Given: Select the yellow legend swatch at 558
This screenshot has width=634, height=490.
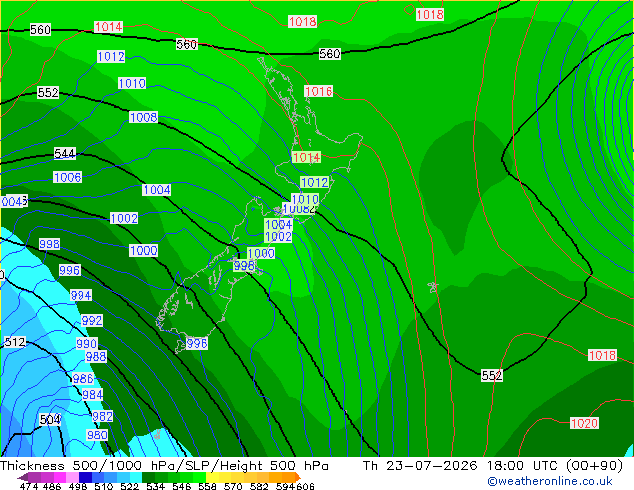Looking at the screenshot, I should 212,477.
